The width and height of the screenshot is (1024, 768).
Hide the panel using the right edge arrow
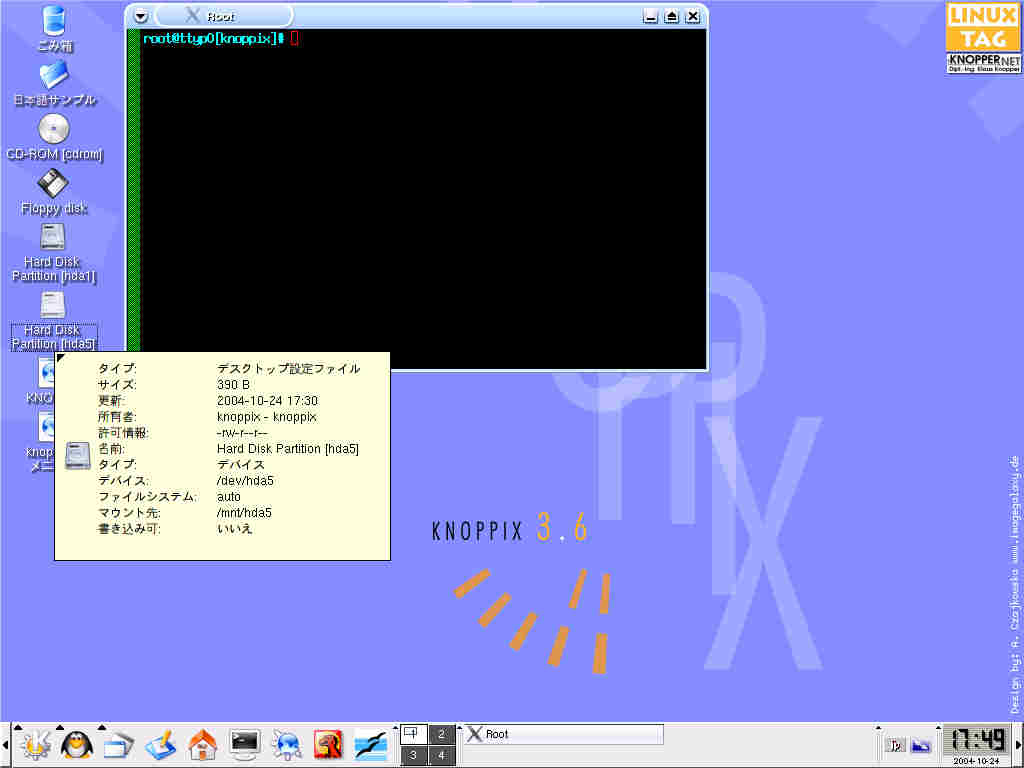[1019, 745]
